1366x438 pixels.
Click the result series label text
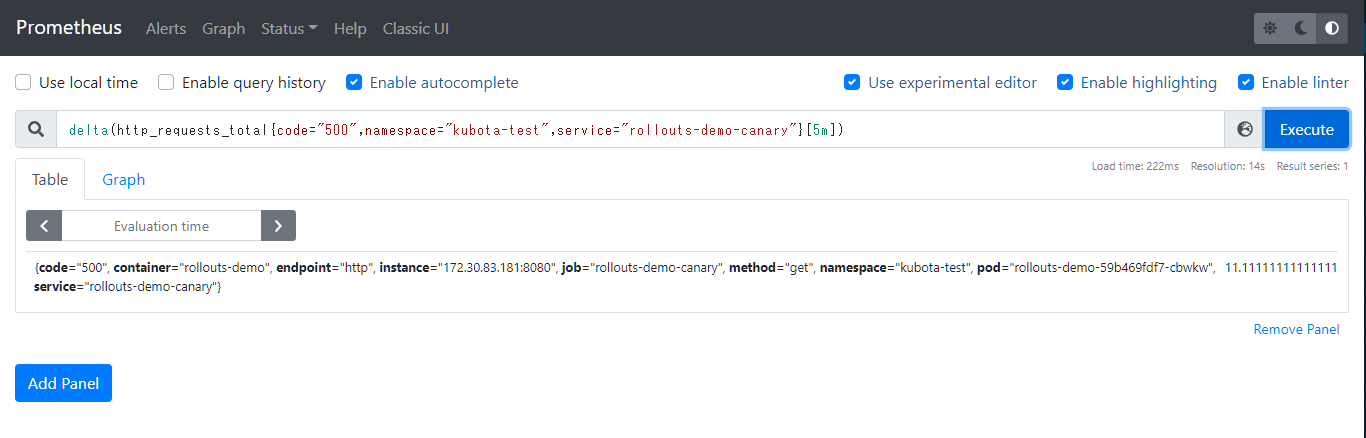pyautogui.click(x=625, y=277)
